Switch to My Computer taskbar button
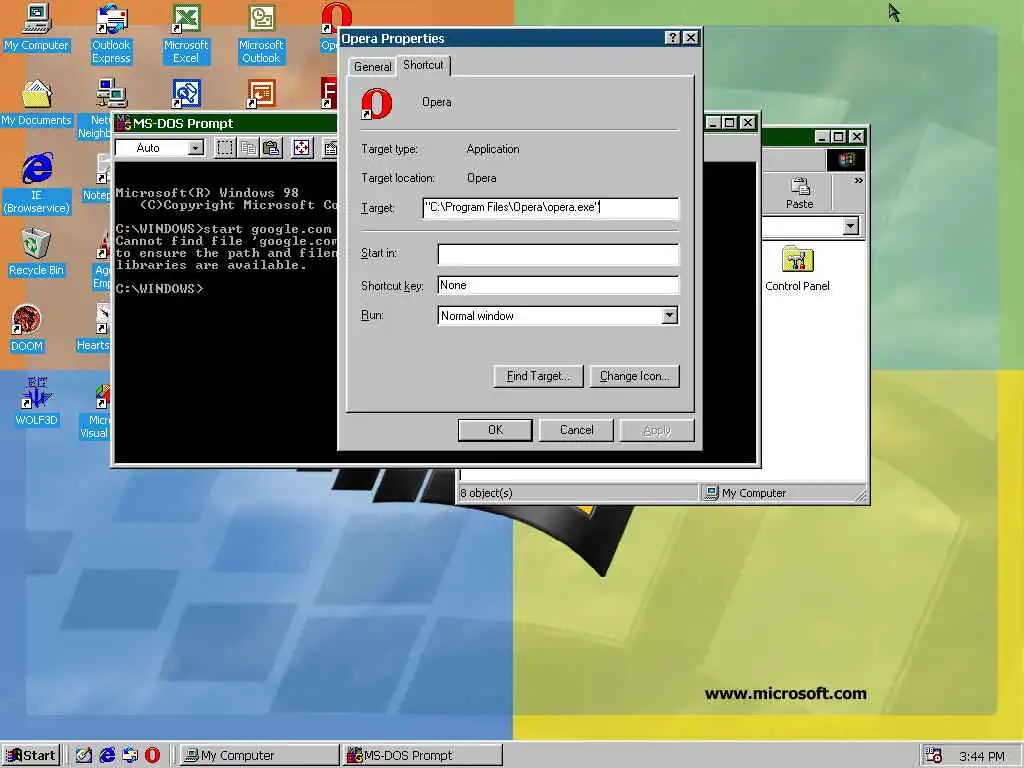Screen dimensions: 1024x768 pyautogui.click(x=259, y=755)
